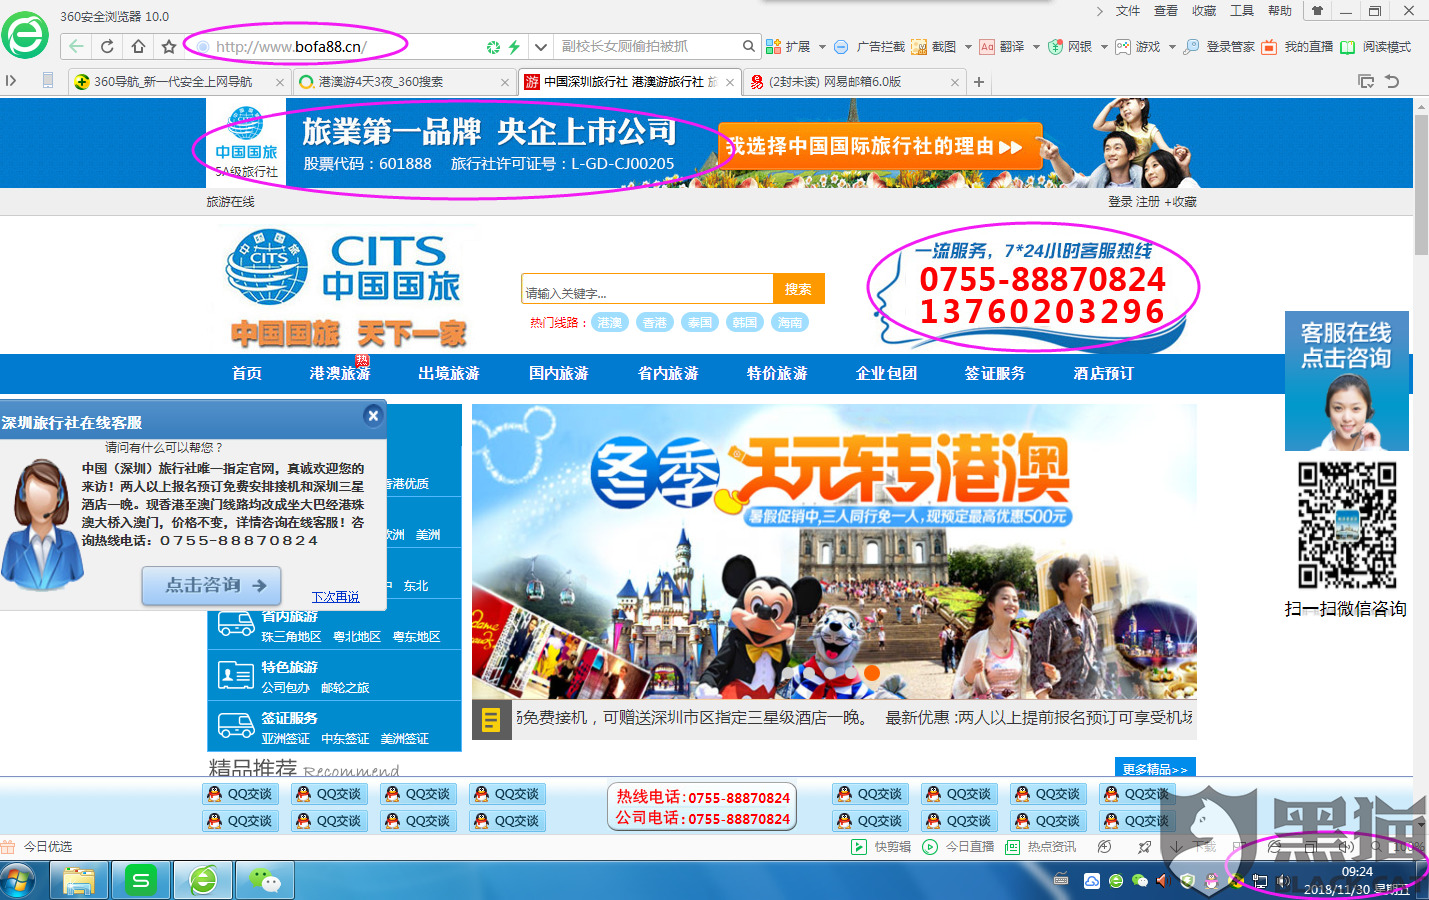Bookmark this page with the star icon
The height and width of the screenshot is (900, 1429).
pyautogui.click(x=169, y=47)
